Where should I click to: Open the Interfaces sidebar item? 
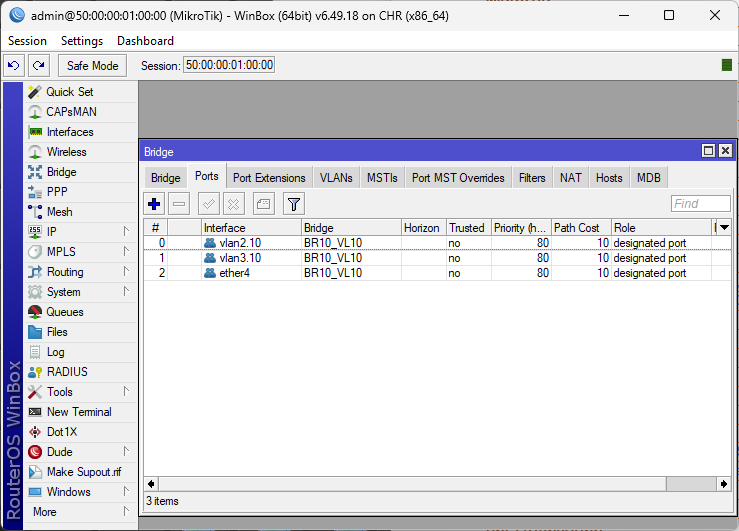click(x=69, y=132)
